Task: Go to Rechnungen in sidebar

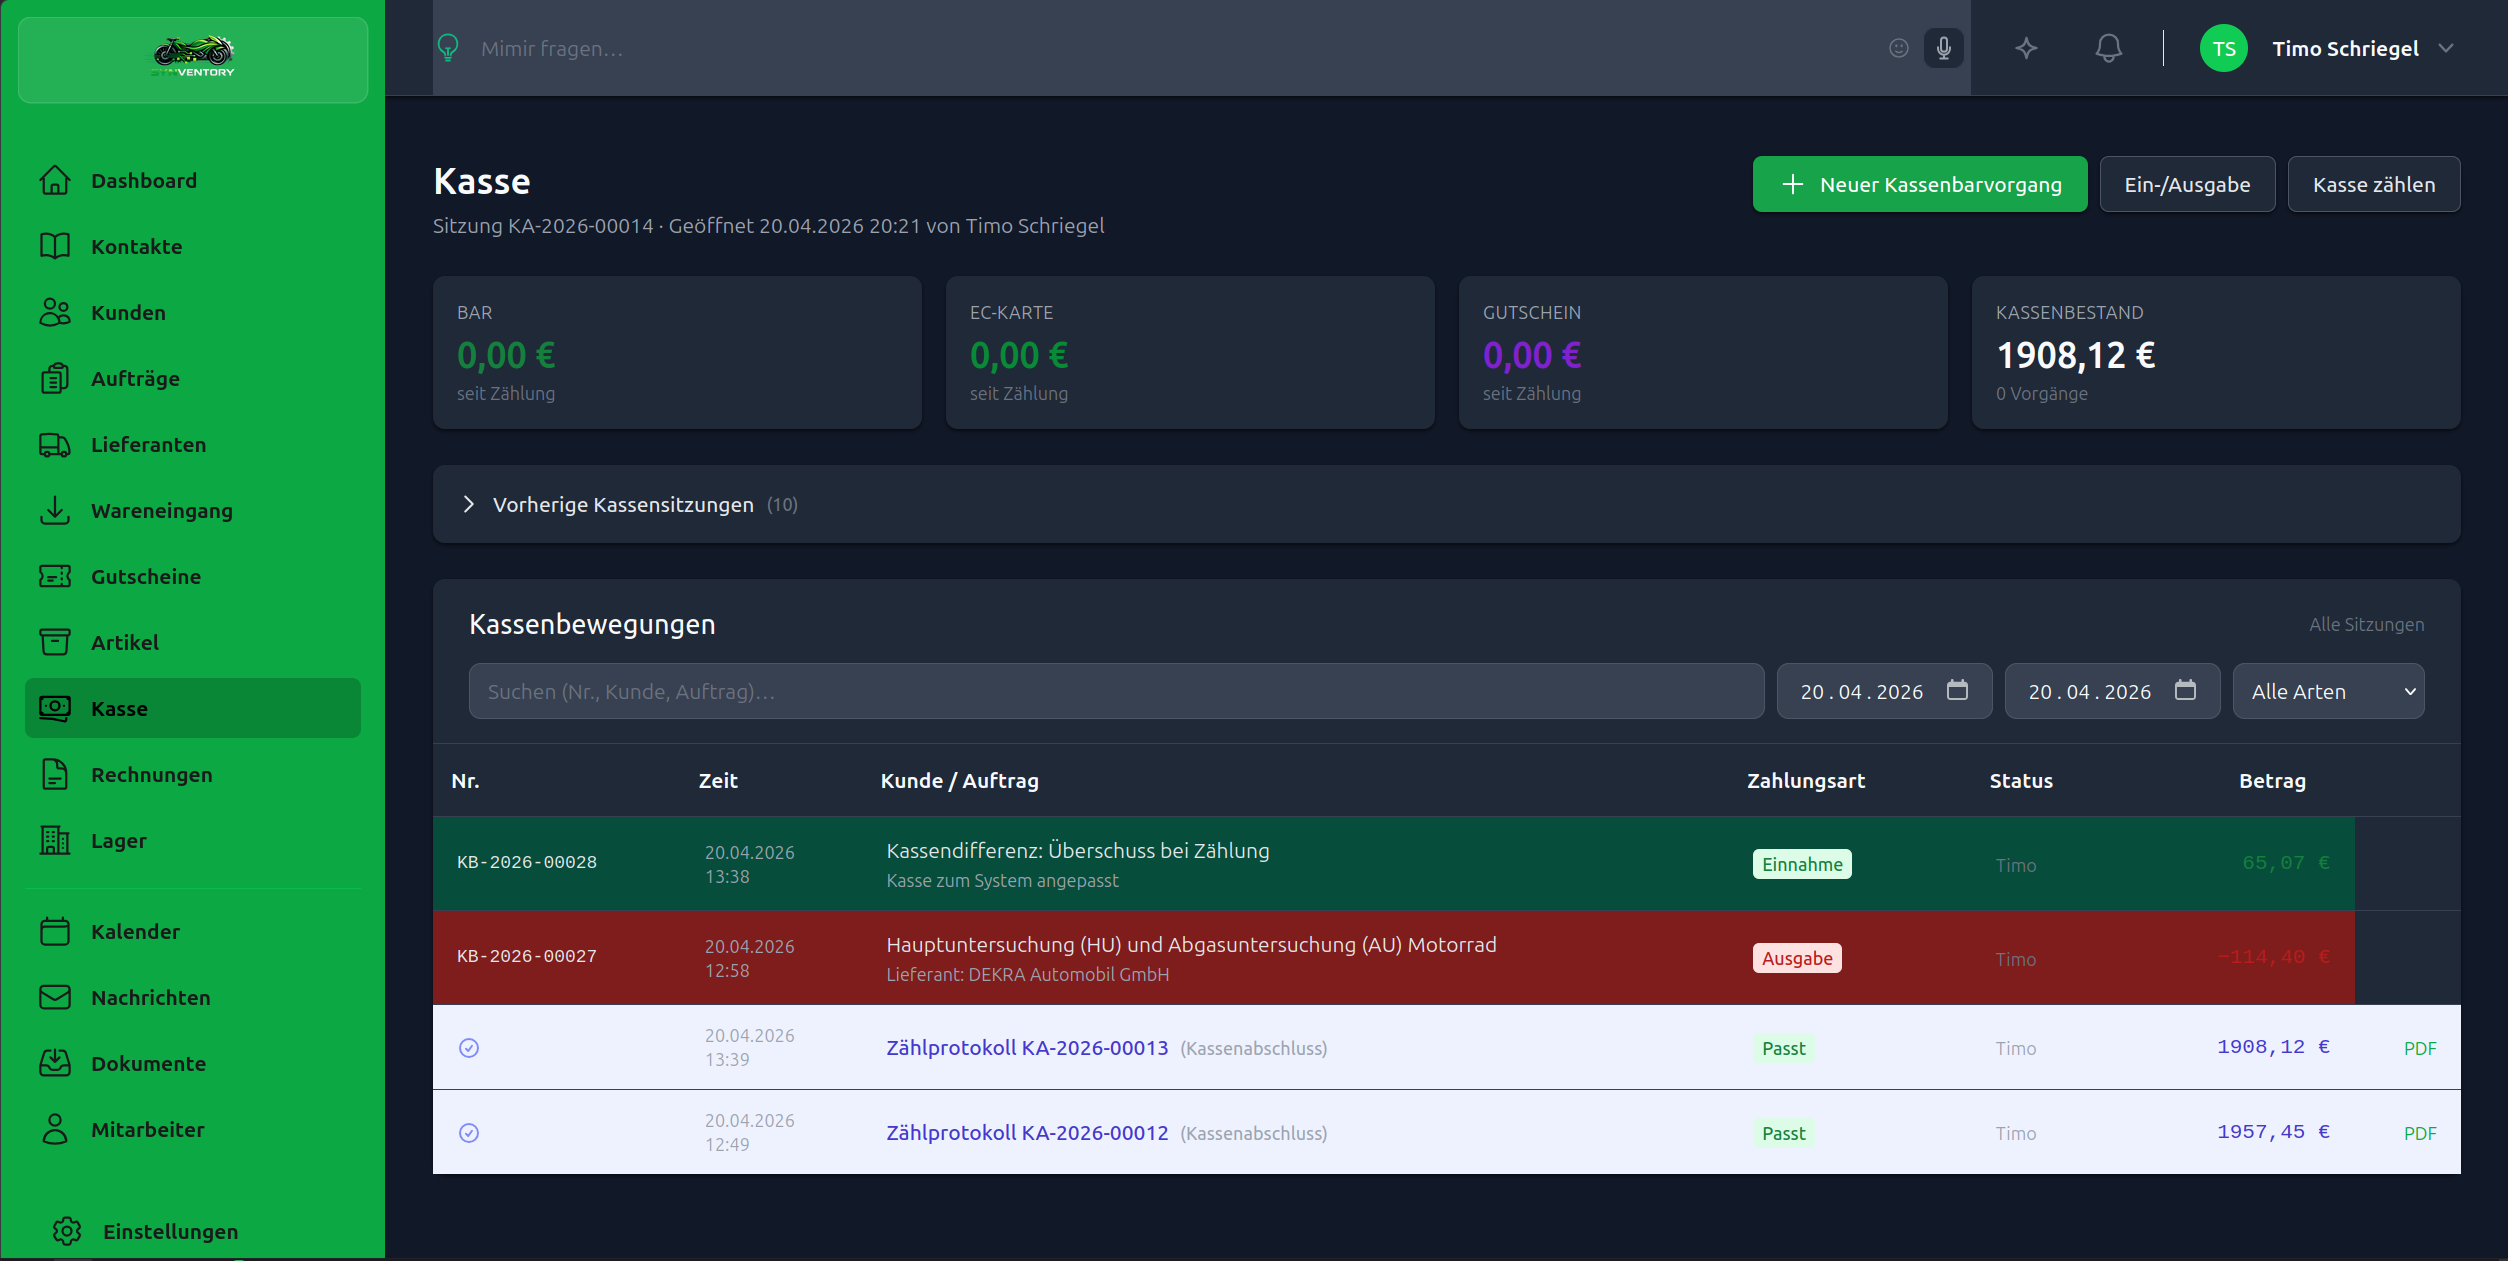Action: pyautogui.click(x=151, y=775)
